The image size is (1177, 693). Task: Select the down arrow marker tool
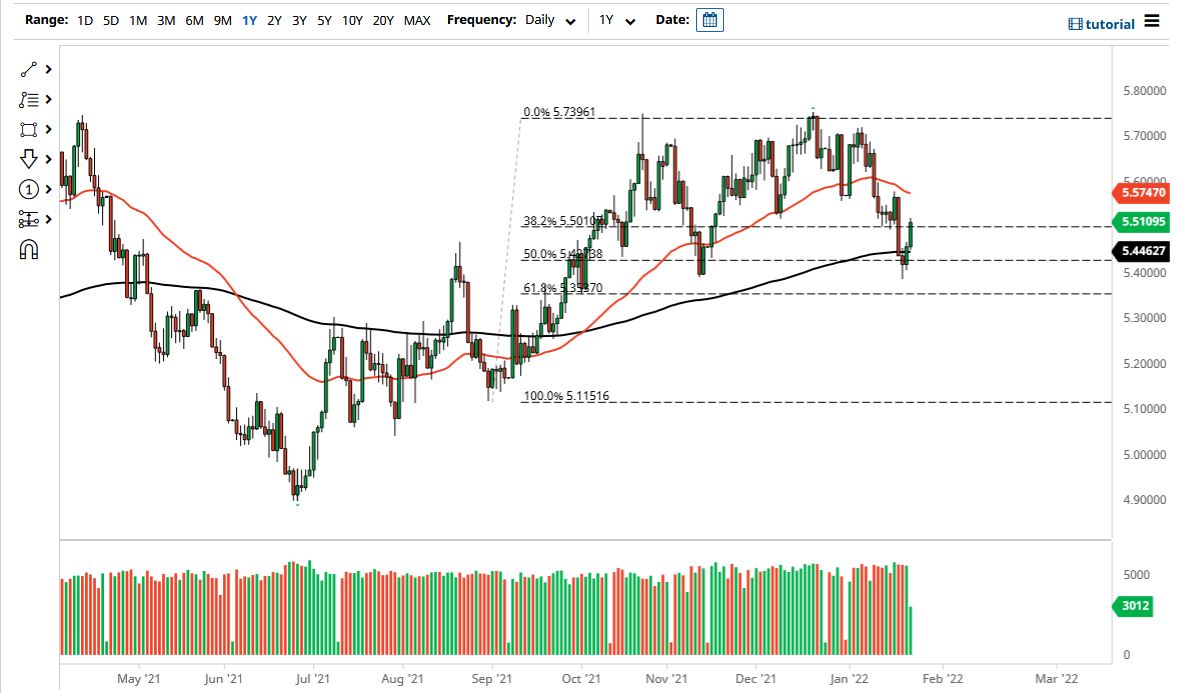point(29,159)
